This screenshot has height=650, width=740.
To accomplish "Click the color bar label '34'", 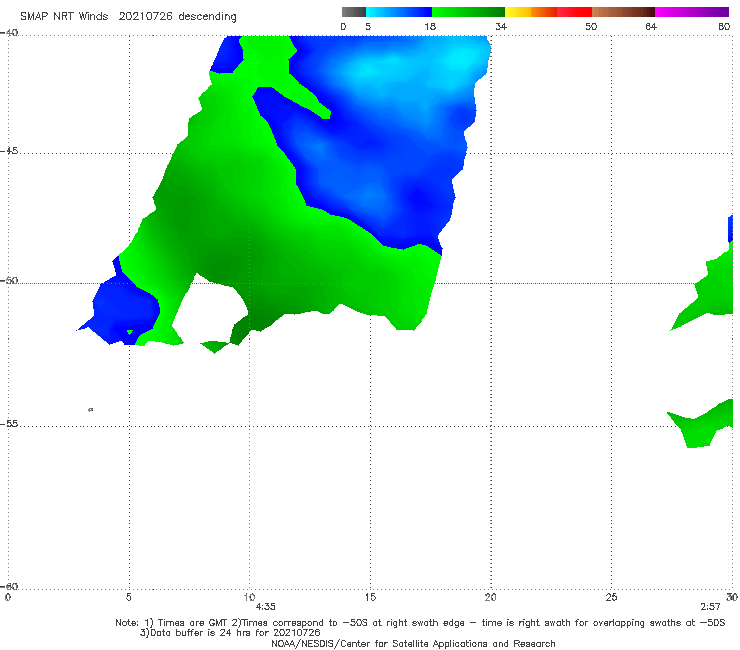I will (501, 26).
